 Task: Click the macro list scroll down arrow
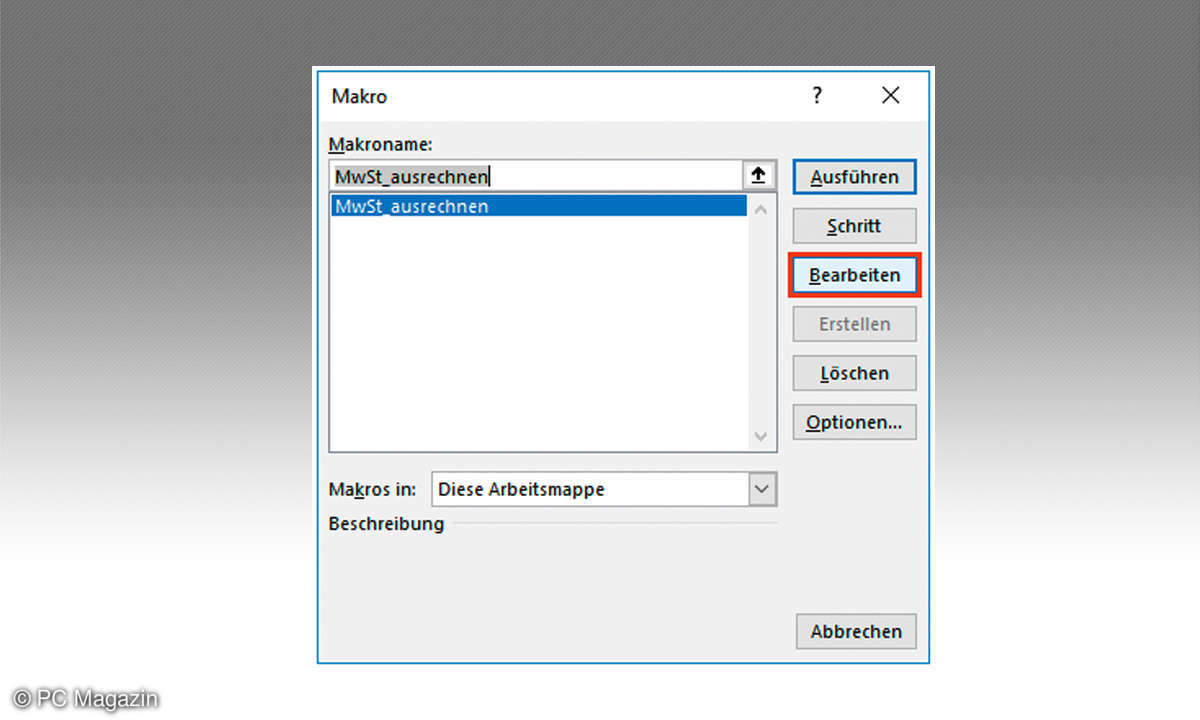[761, 437]
